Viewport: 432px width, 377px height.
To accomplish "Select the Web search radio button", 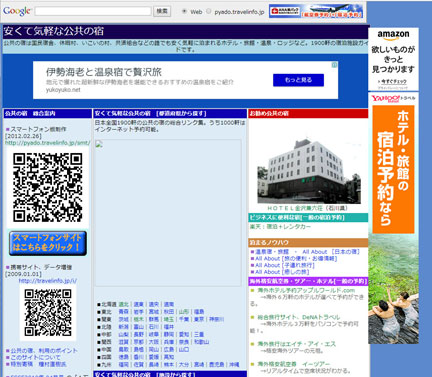I will (x=184, y=11).
